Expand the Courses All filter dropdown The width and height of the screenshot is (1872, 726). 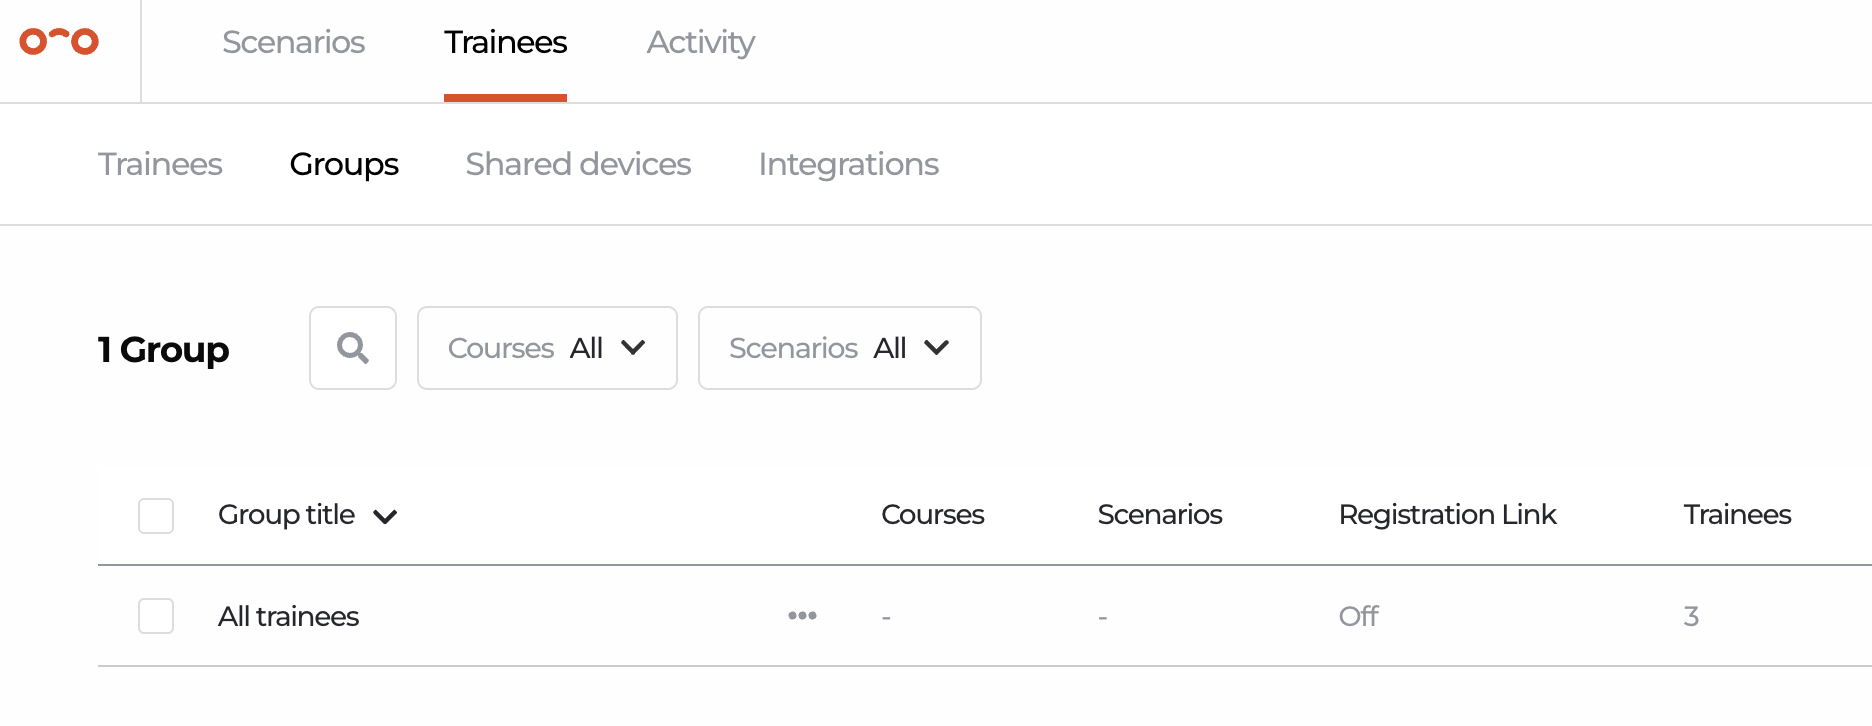coord(547,348)
